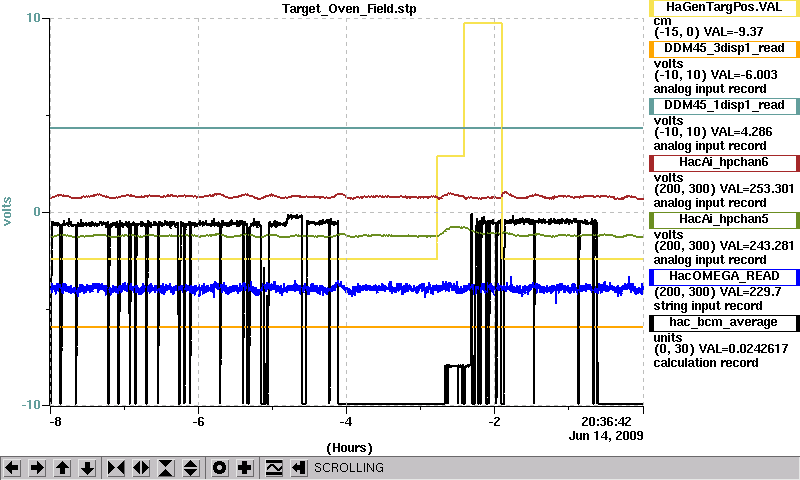This screenshot has height=480, width=800.
Task: Click 'calculation record' under hac_bcm_average
Action: [x=706, y=363]
